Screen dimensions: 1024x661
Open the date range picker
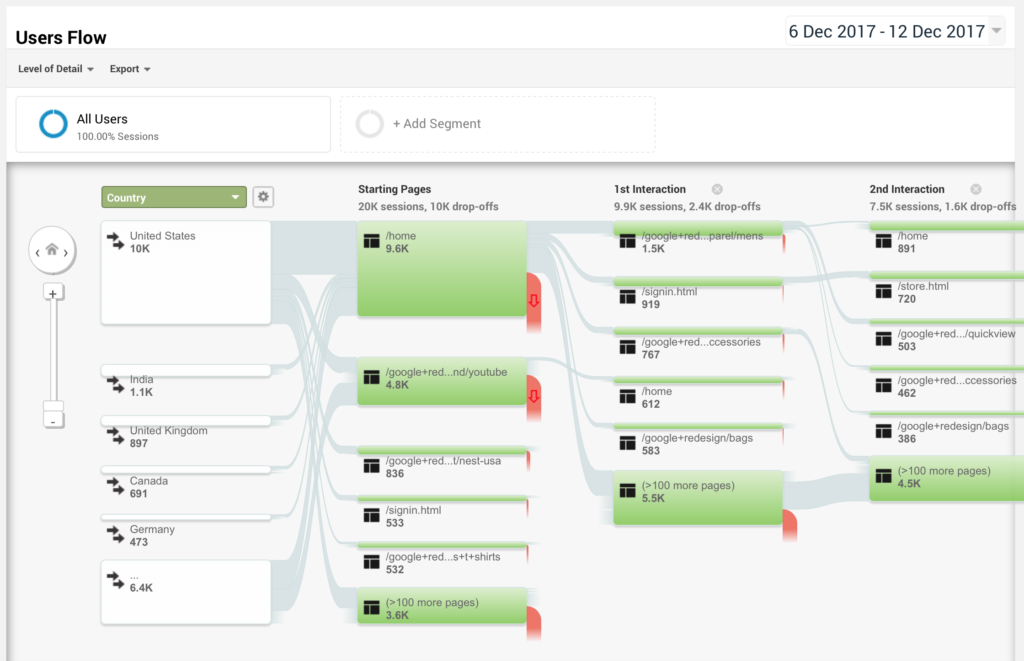(895, 32)
